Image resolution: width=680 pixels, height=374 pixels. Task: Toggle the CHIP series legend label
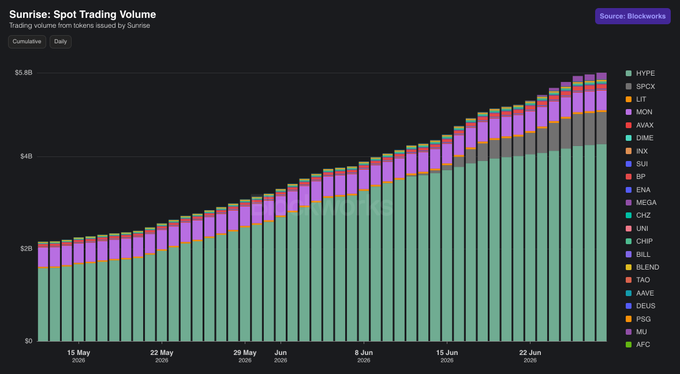644,241
